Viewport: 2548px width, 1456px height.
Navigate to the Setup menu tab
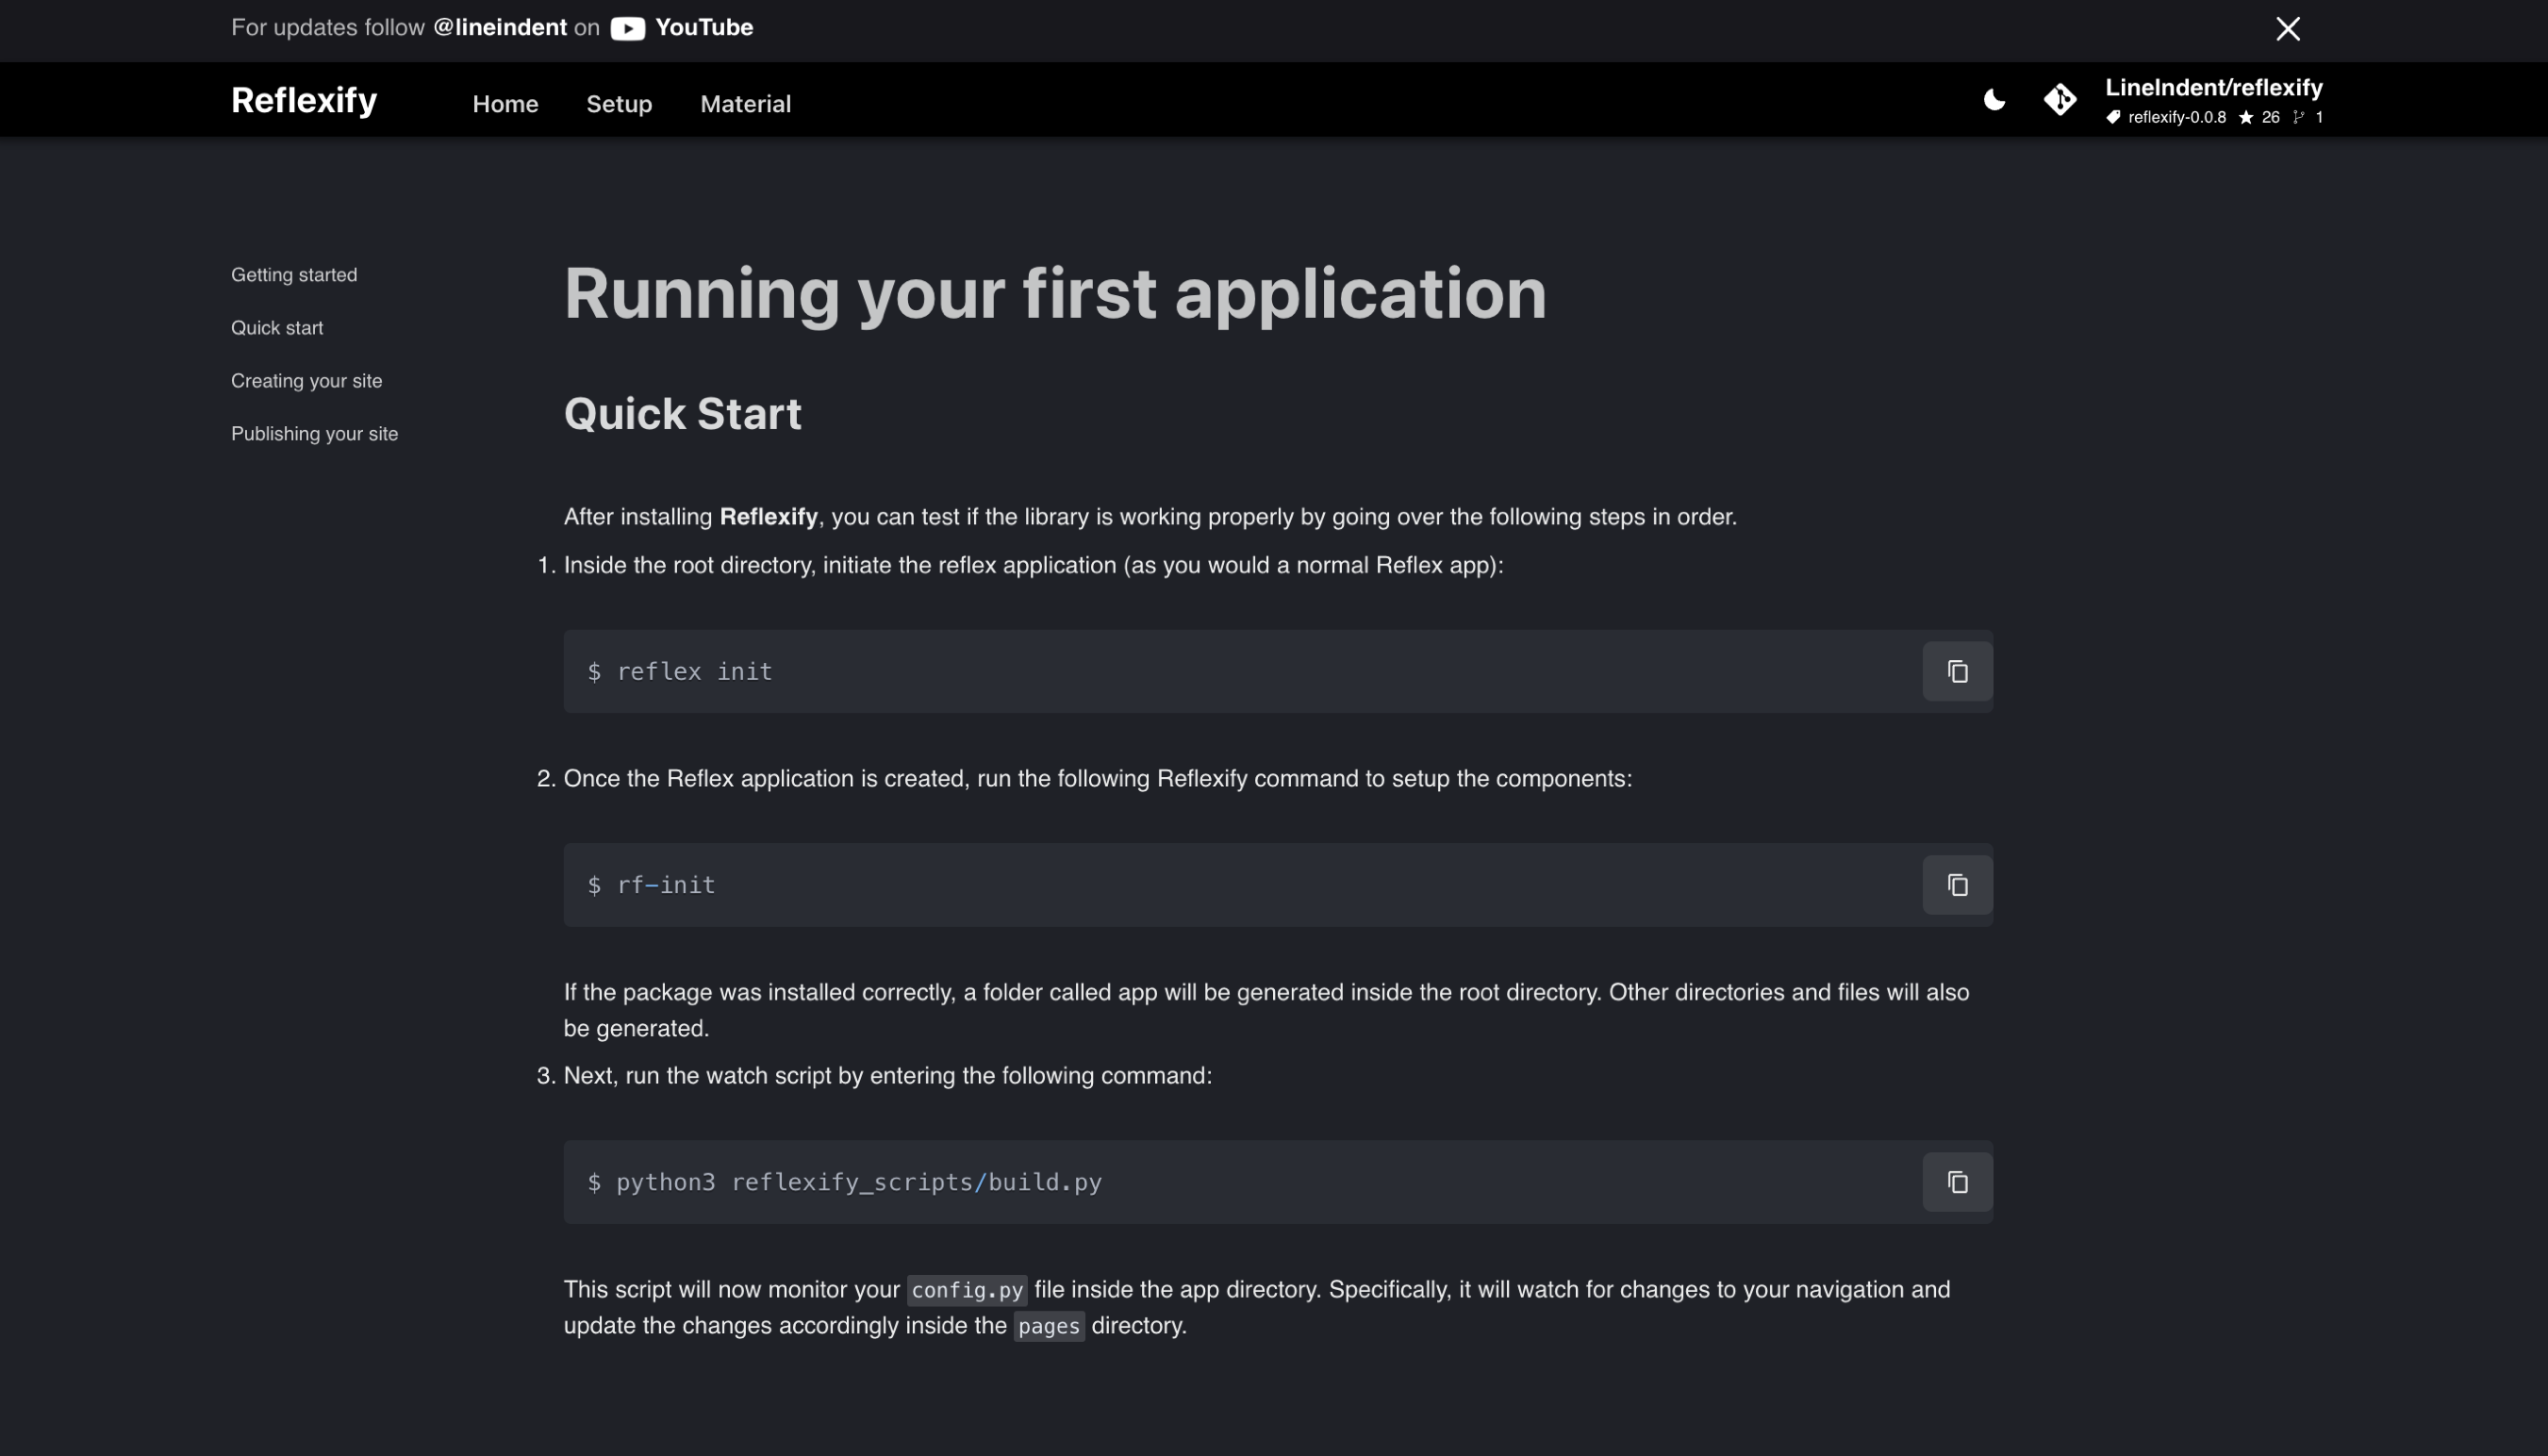point(620,105)
